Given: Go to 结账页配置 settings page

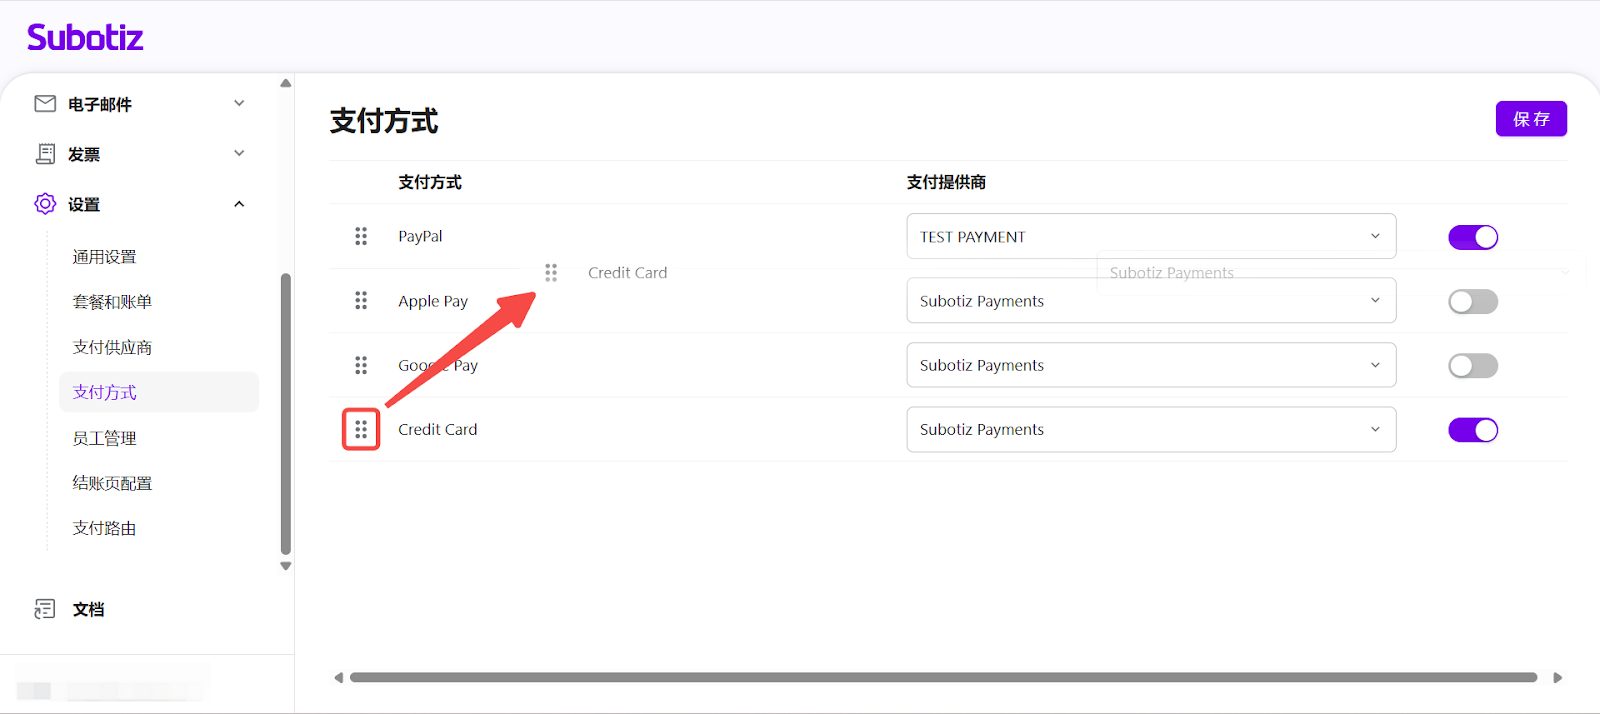Looking at the screenshot, I should [112, 483].
